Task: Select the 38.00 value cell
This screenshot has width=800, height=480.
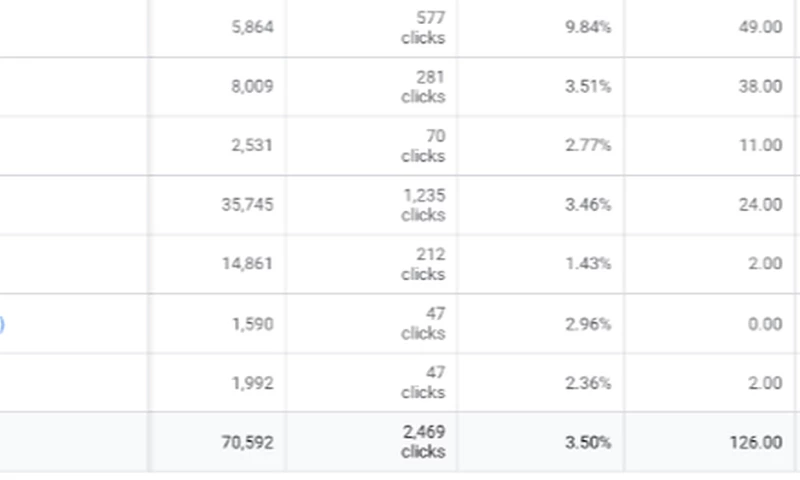Action: click(760, 87)
